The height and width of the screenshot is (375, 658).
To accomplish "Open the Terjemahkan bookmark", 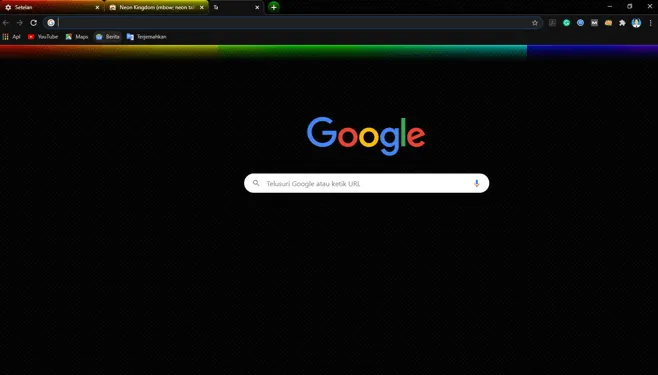I will point(146,37).
